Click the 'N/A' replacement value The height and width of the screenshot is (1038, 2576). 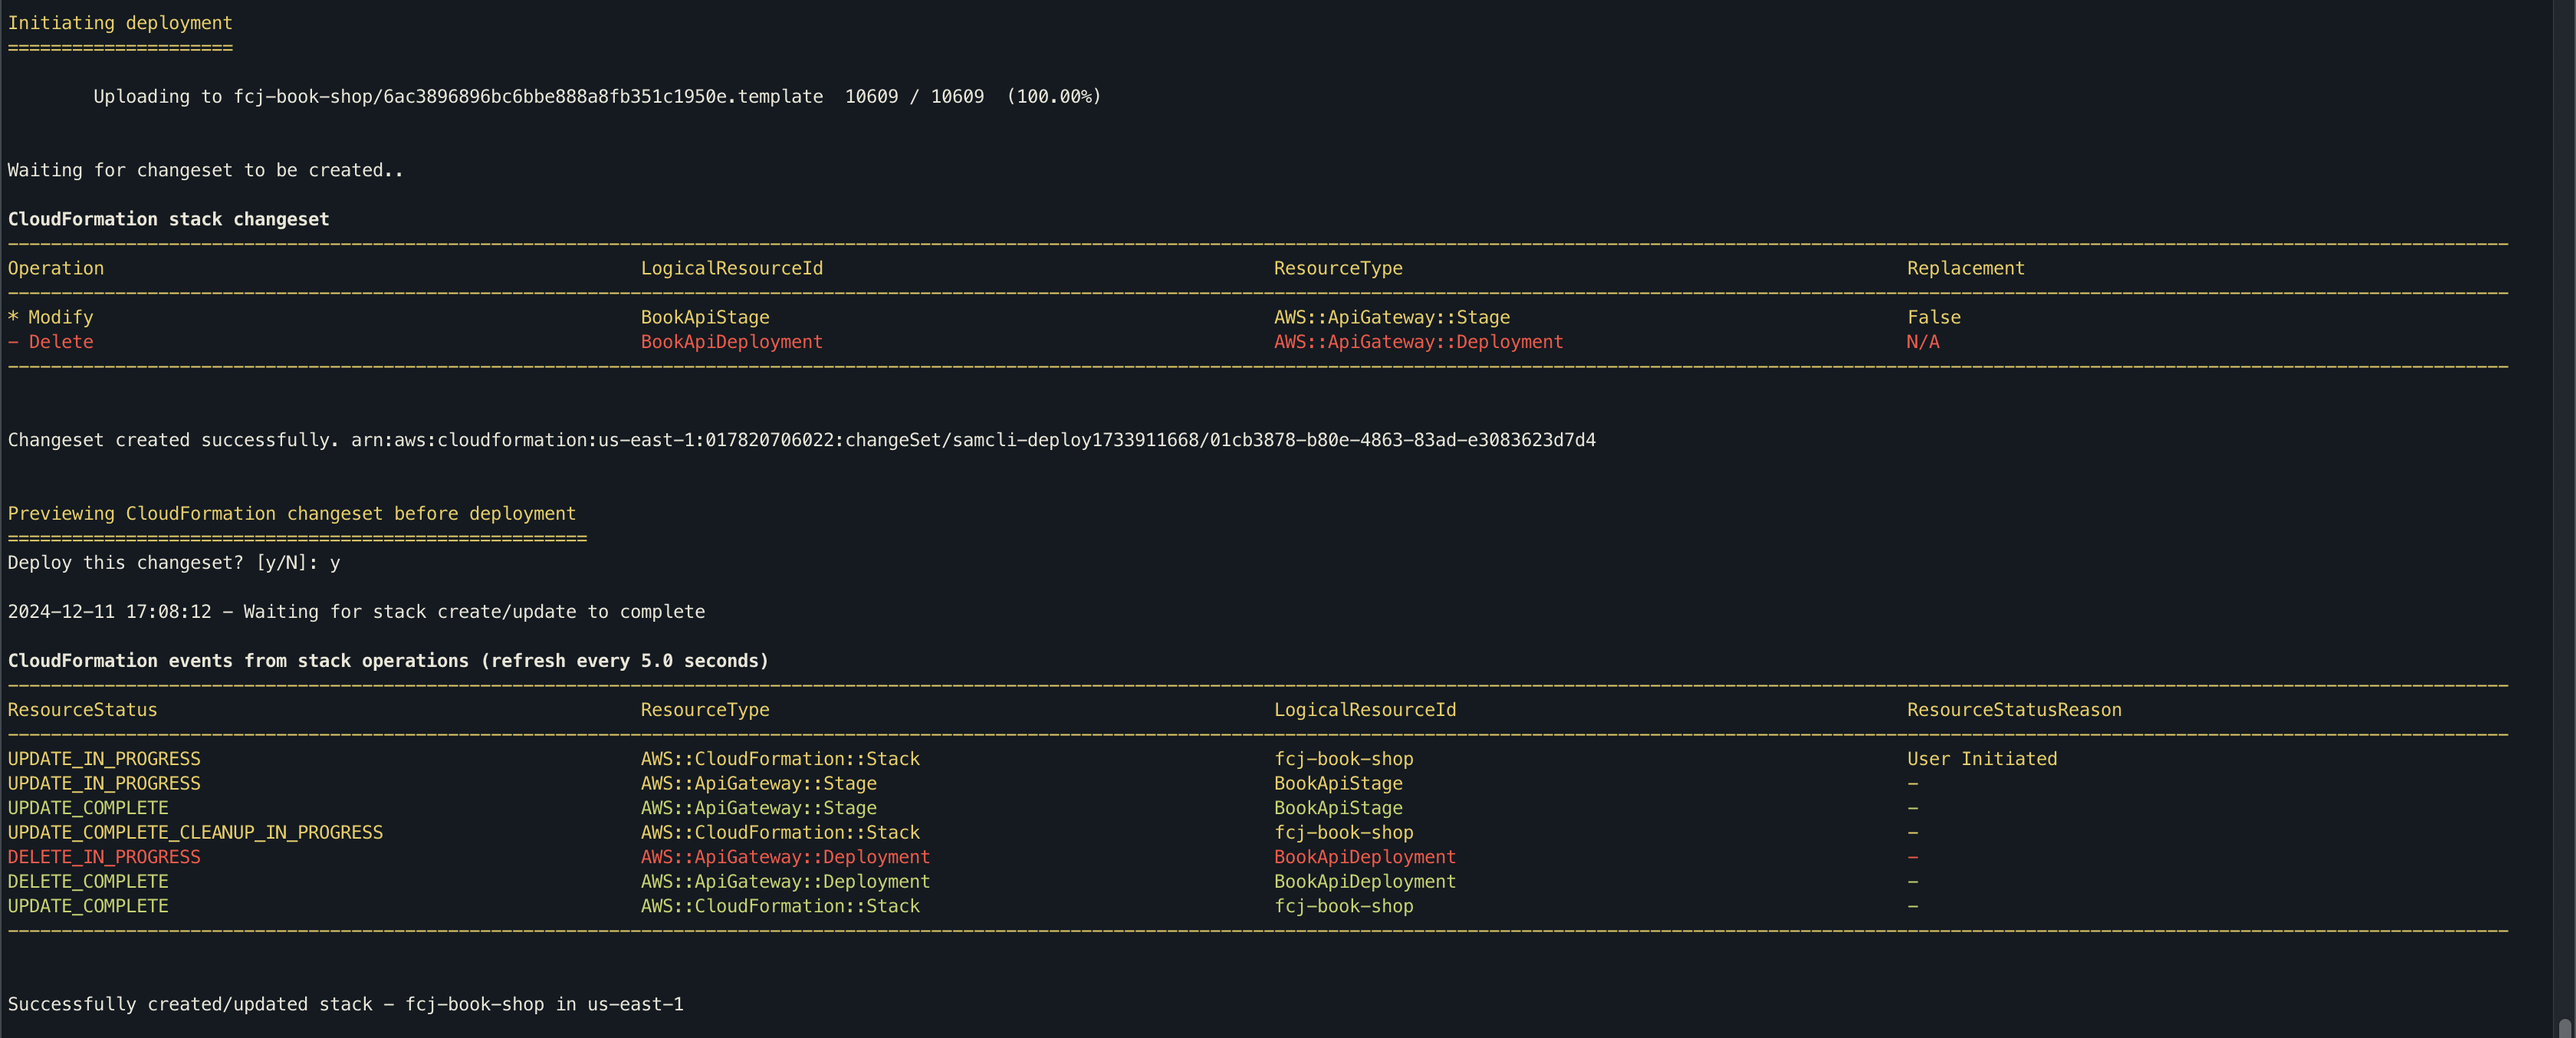1922,342
